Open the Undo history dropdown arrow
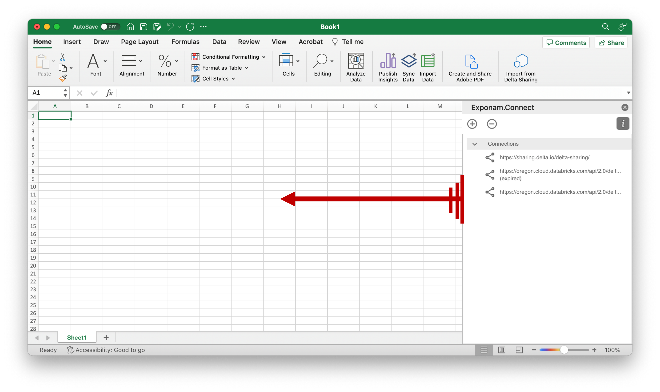The width and height of the screenshot is (660, 392). (179, 27)
